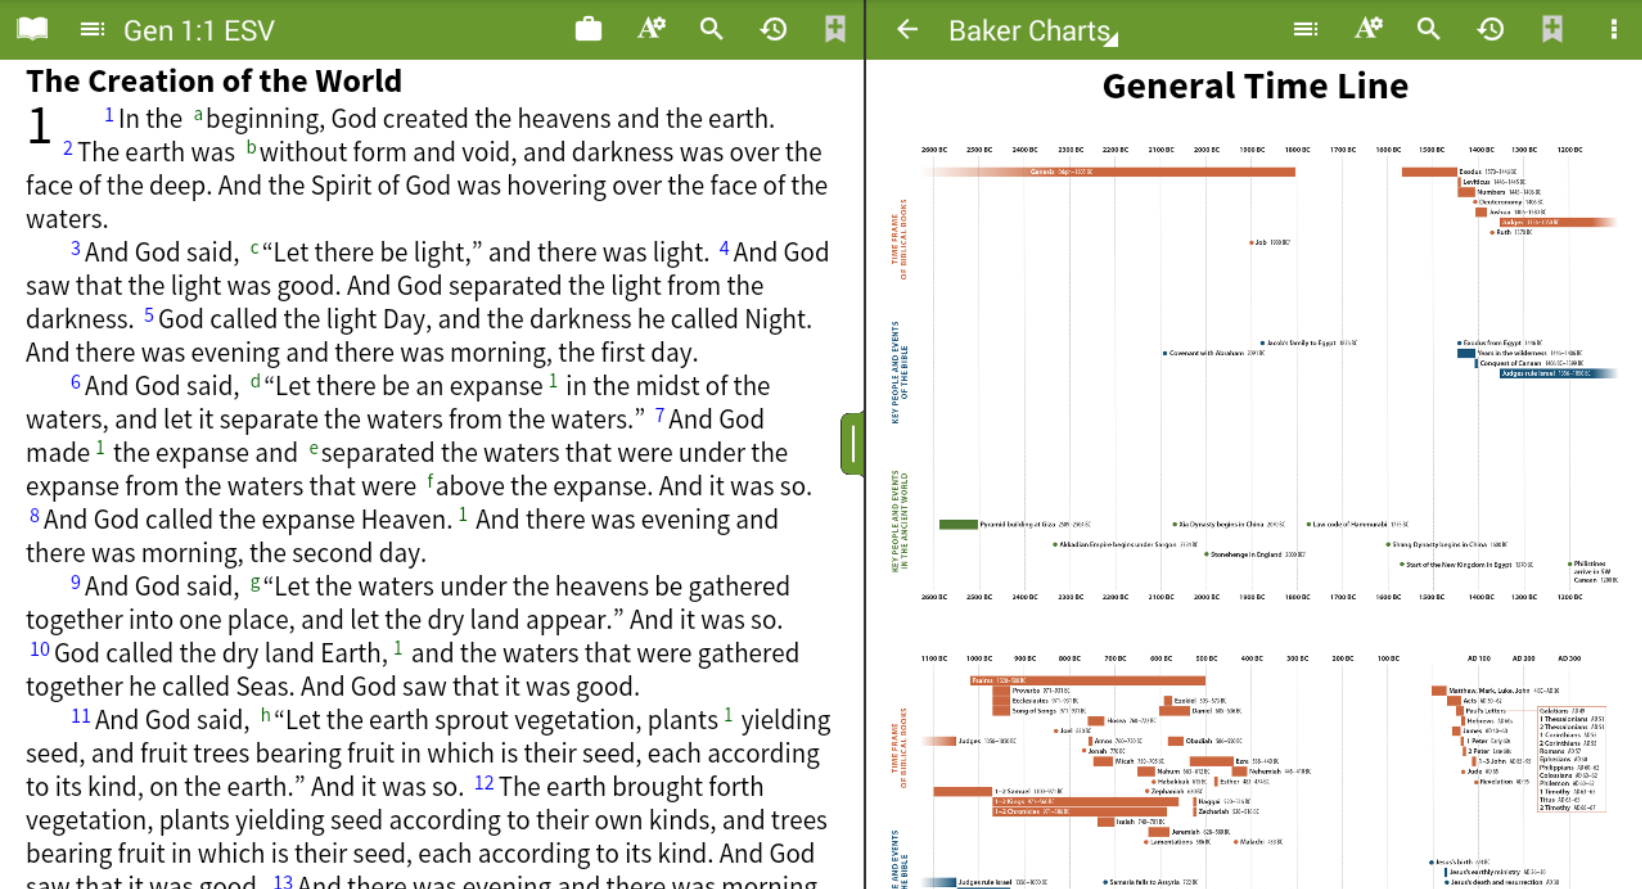The image size is (1642, 889).
Task: Open the Baker Charts table of contents
Action: click(x=1305, y=29)
